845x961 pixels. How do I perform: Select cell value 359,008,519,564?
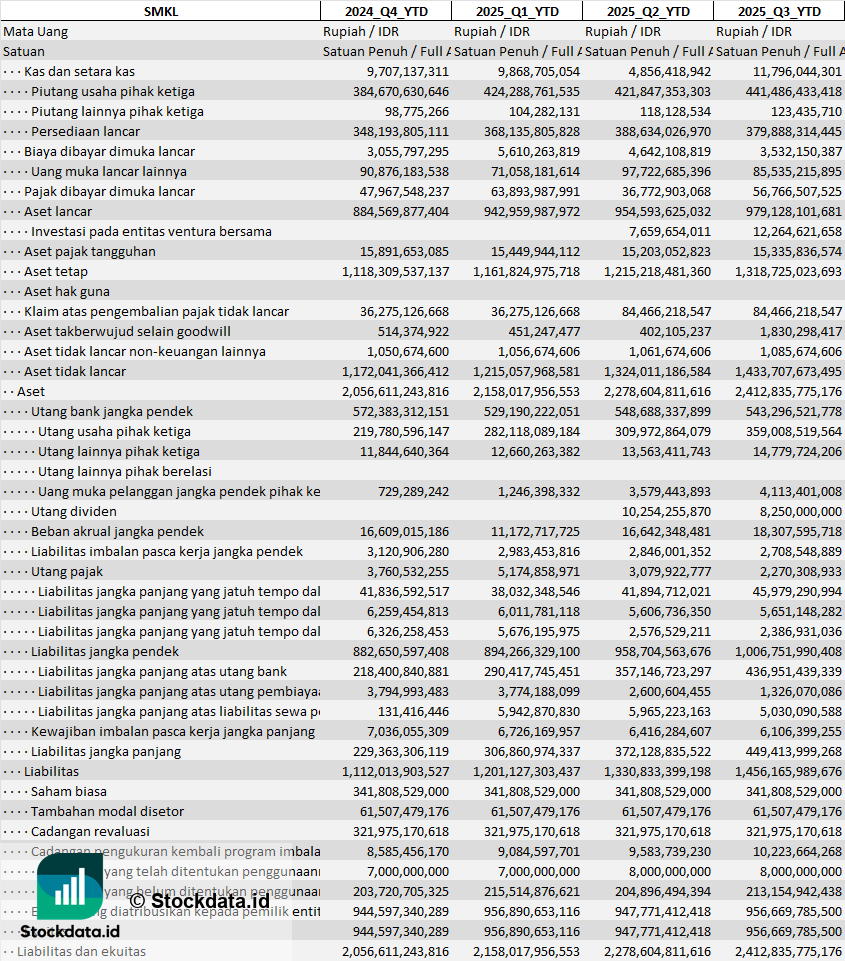794,431
